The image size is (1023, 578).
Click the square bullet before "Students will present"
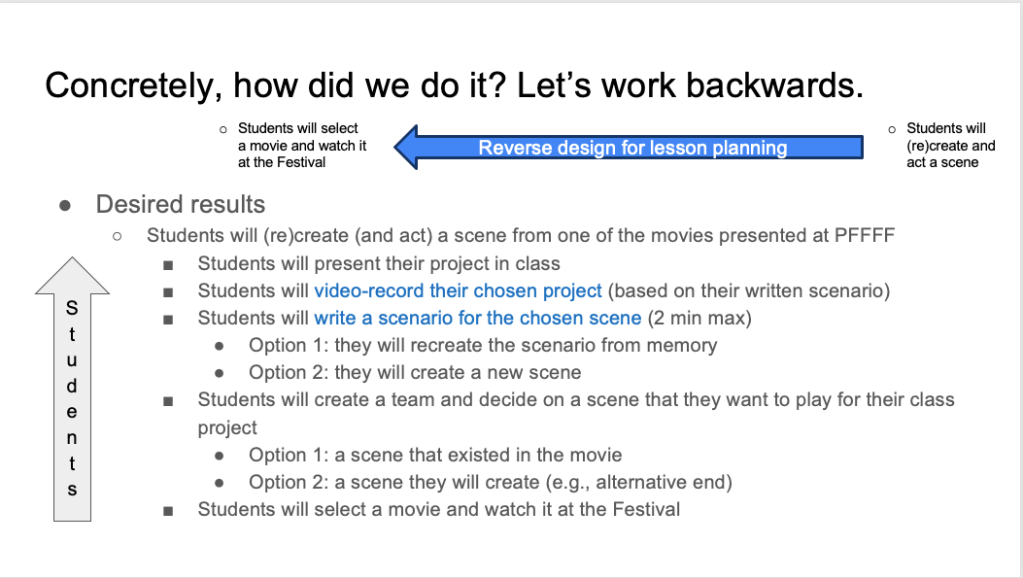tap(168, 265)
